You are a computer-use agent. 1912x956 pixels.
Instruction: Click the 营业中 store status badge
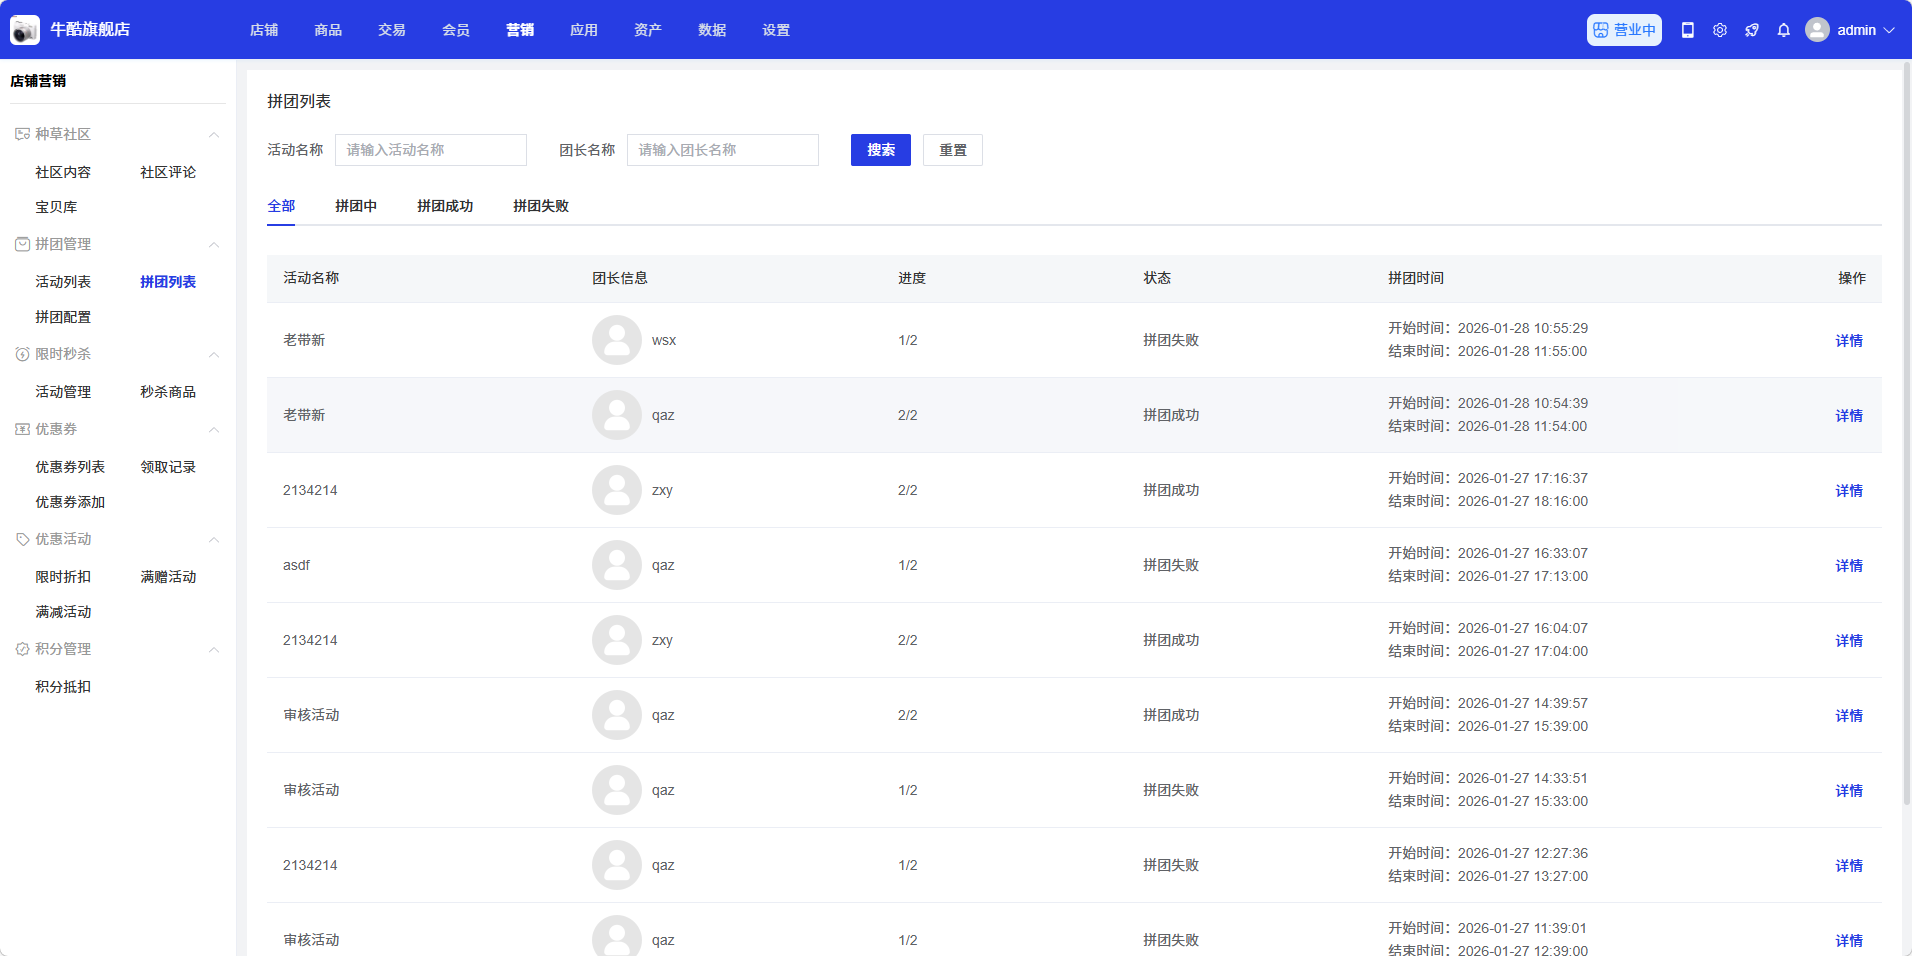coord(1624,30)
